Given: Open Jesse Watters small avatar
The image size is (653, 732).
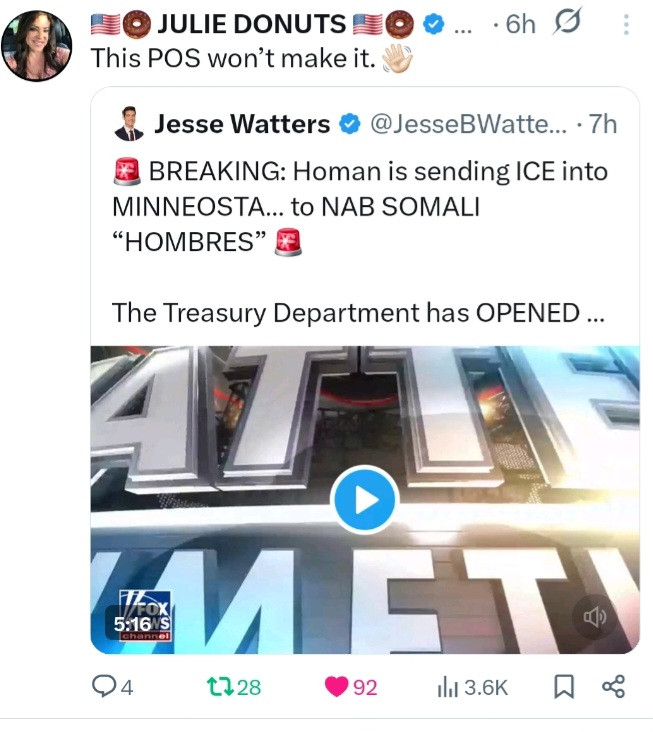Looking at the screenshot, I should click(129, 124).
